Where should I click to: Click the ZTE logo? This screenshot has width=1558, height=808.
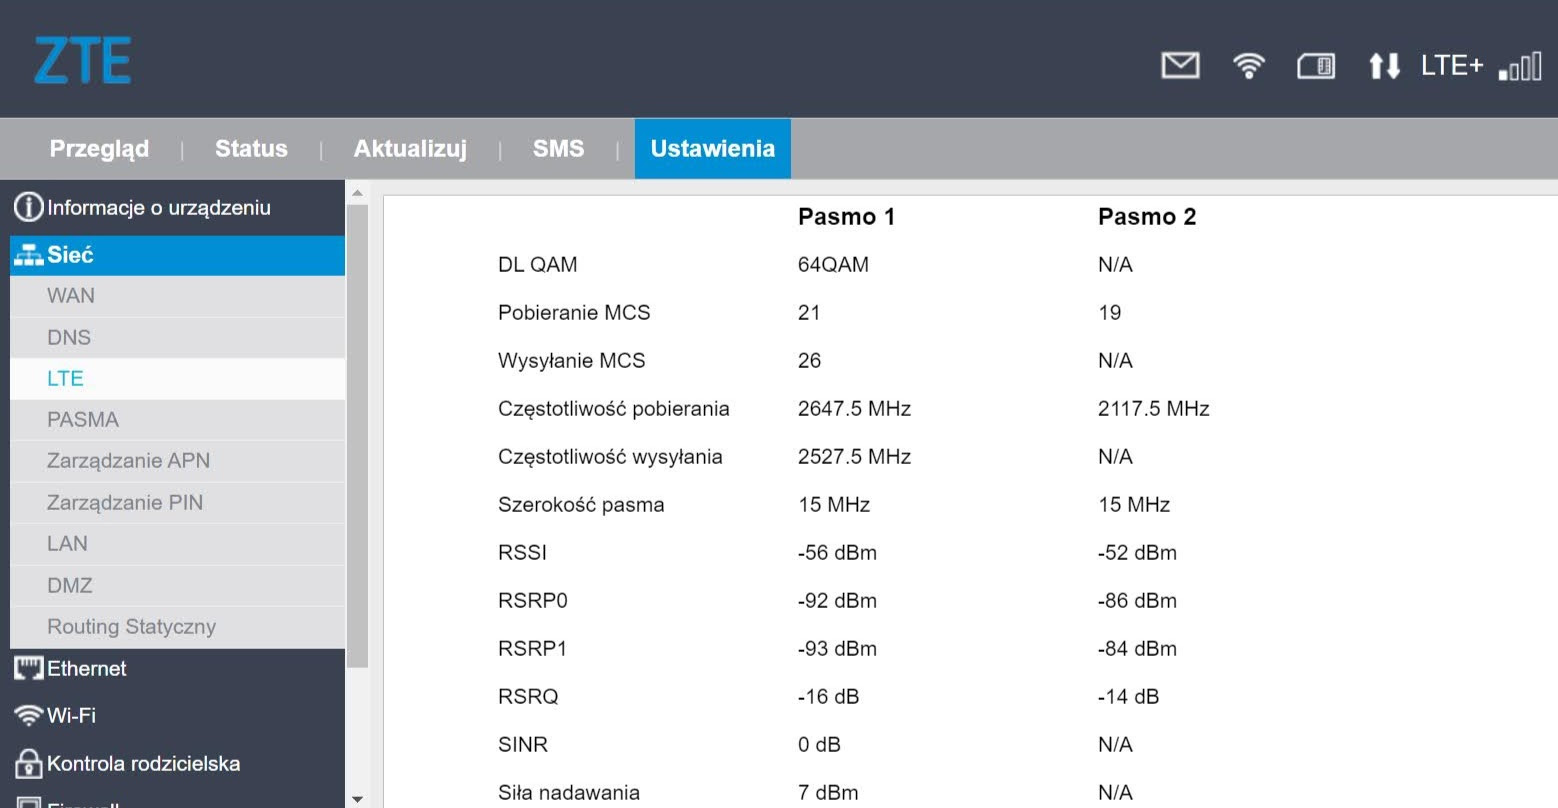tap(83, 61)
